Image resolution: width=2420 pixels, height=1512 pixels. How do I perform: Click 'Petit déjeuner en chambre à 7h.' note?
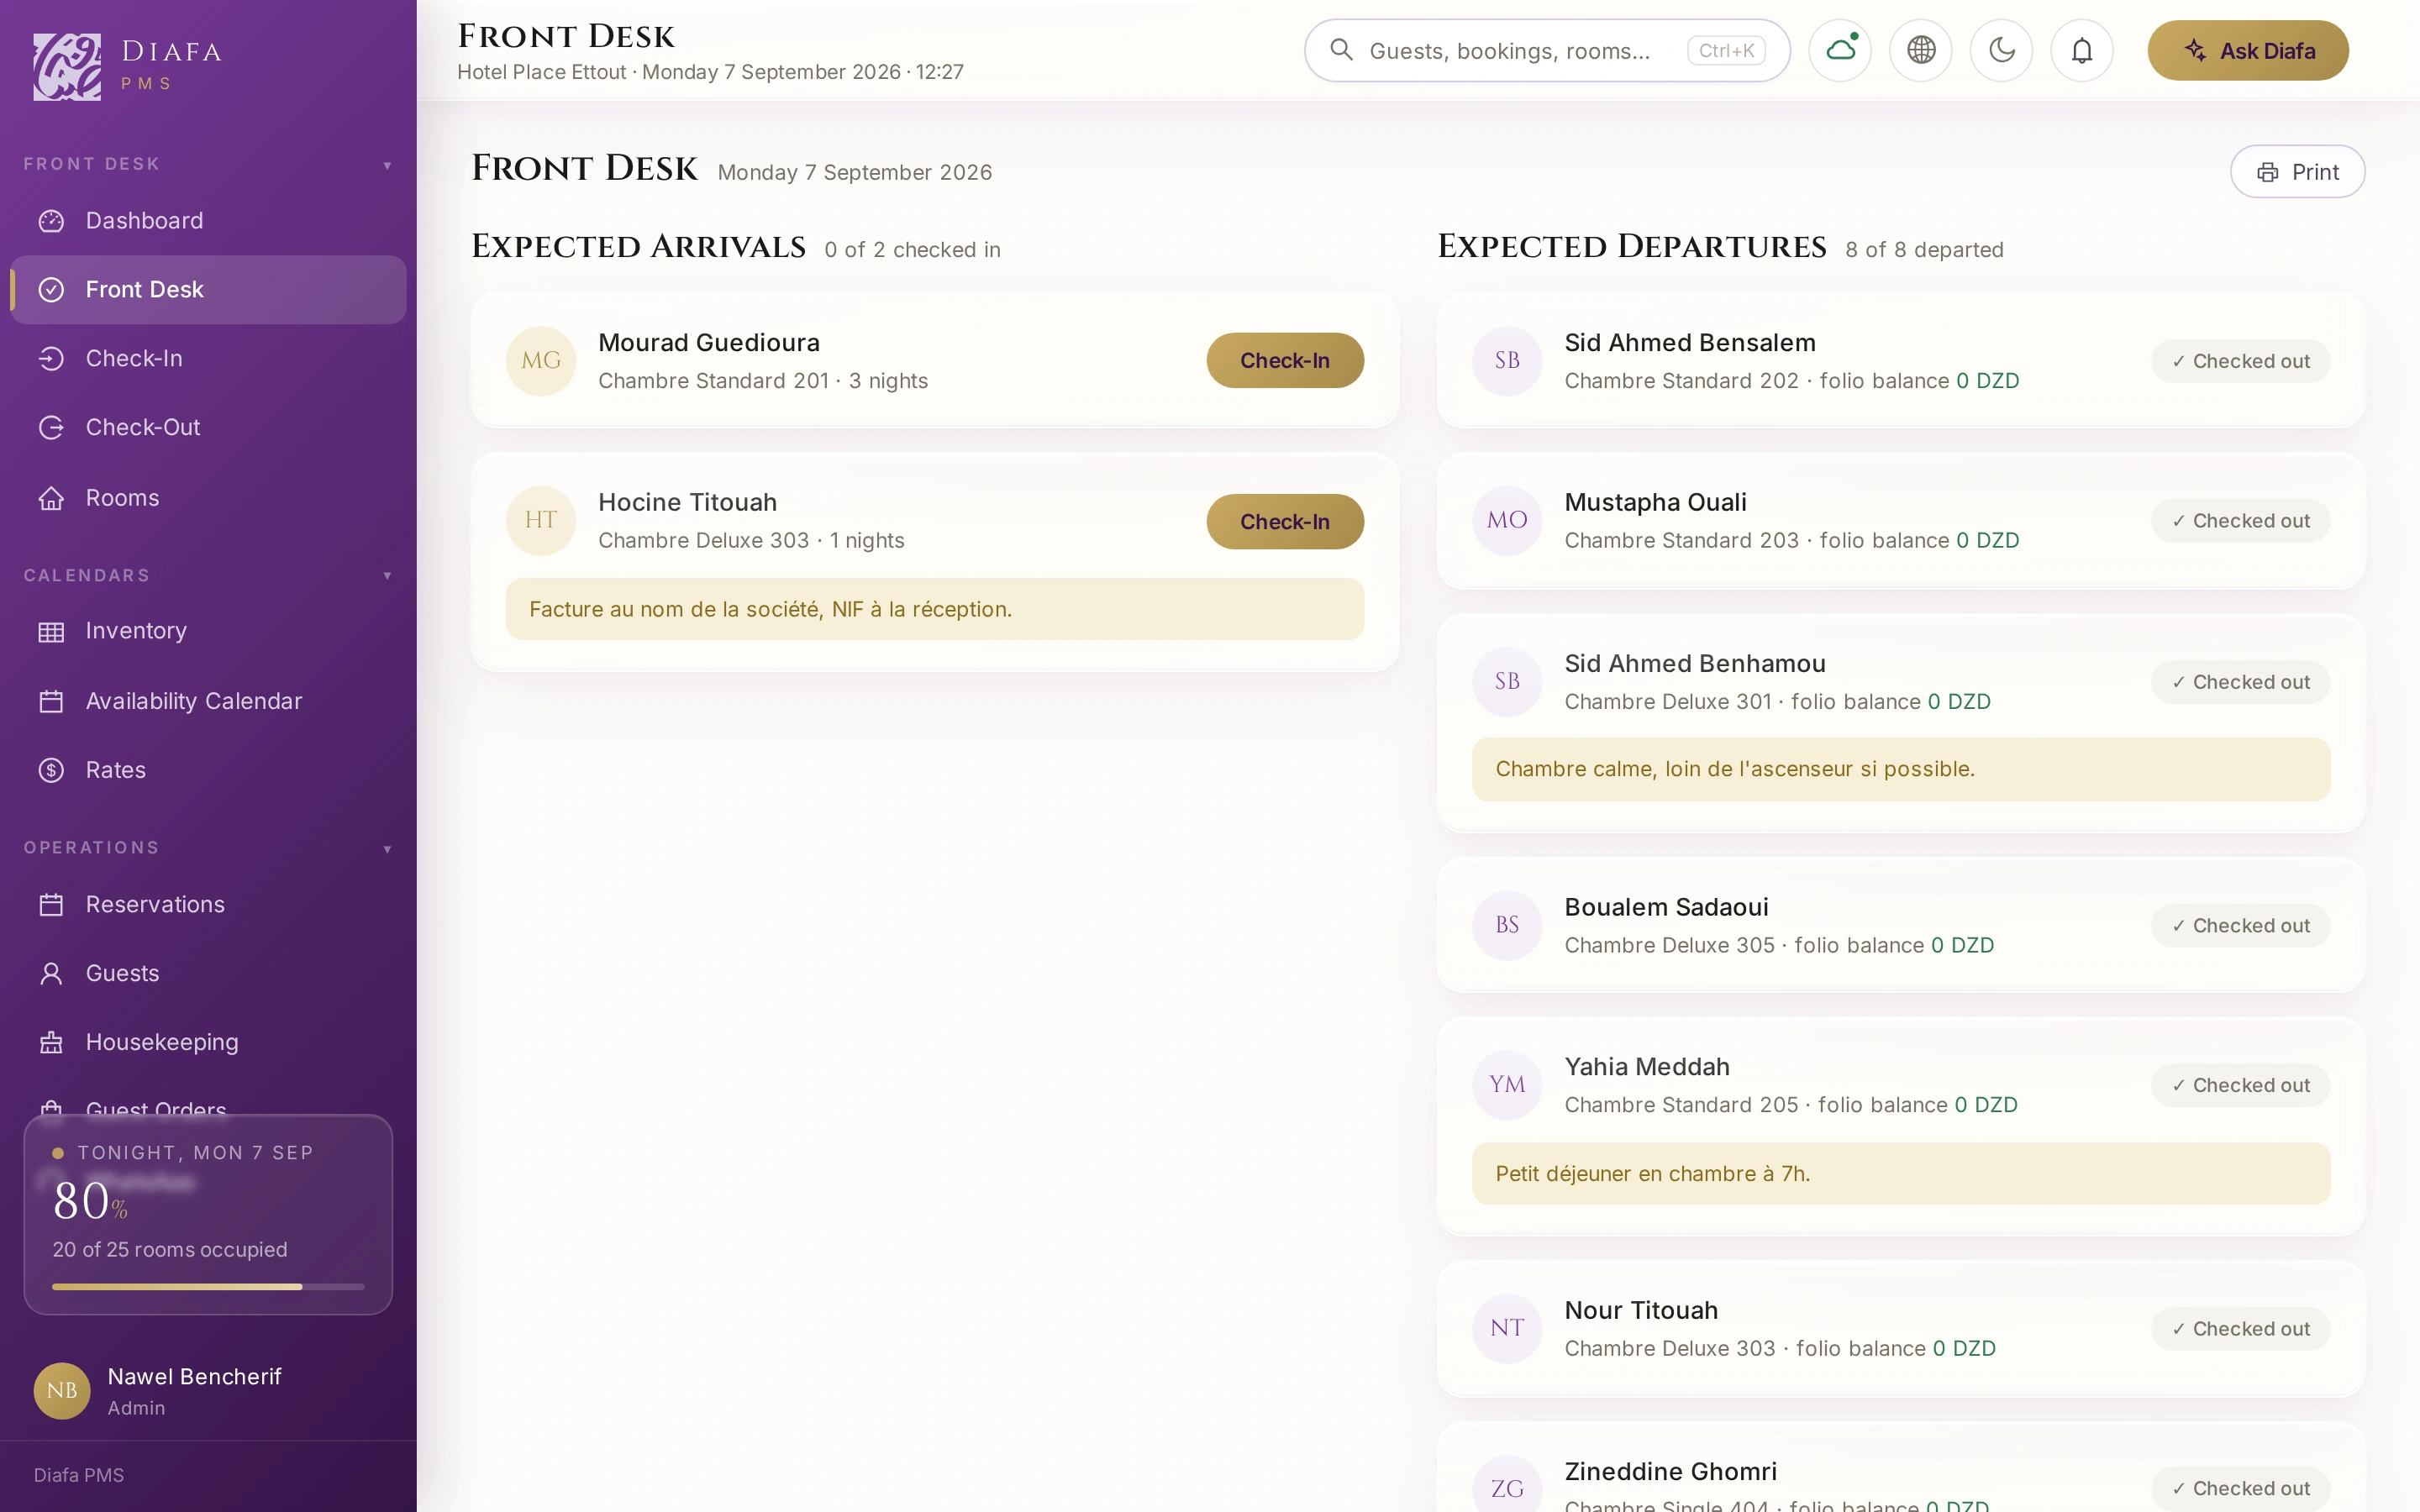click(x=1901, y=1174)
